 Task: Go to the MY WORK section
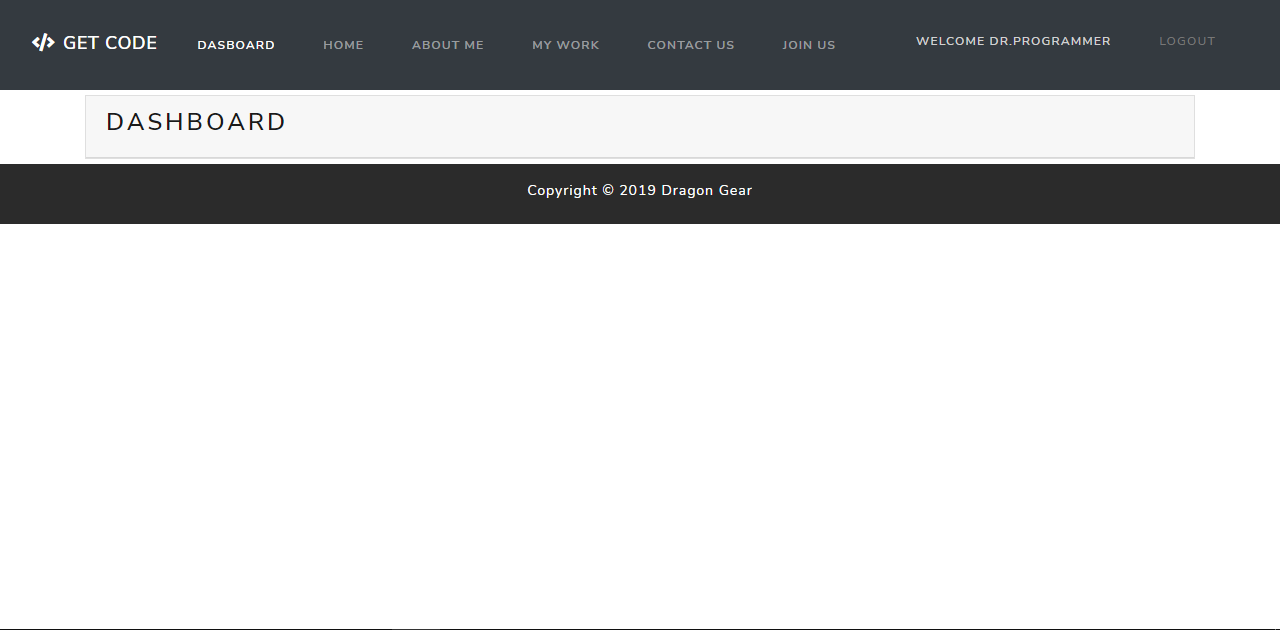pos(565,44)
